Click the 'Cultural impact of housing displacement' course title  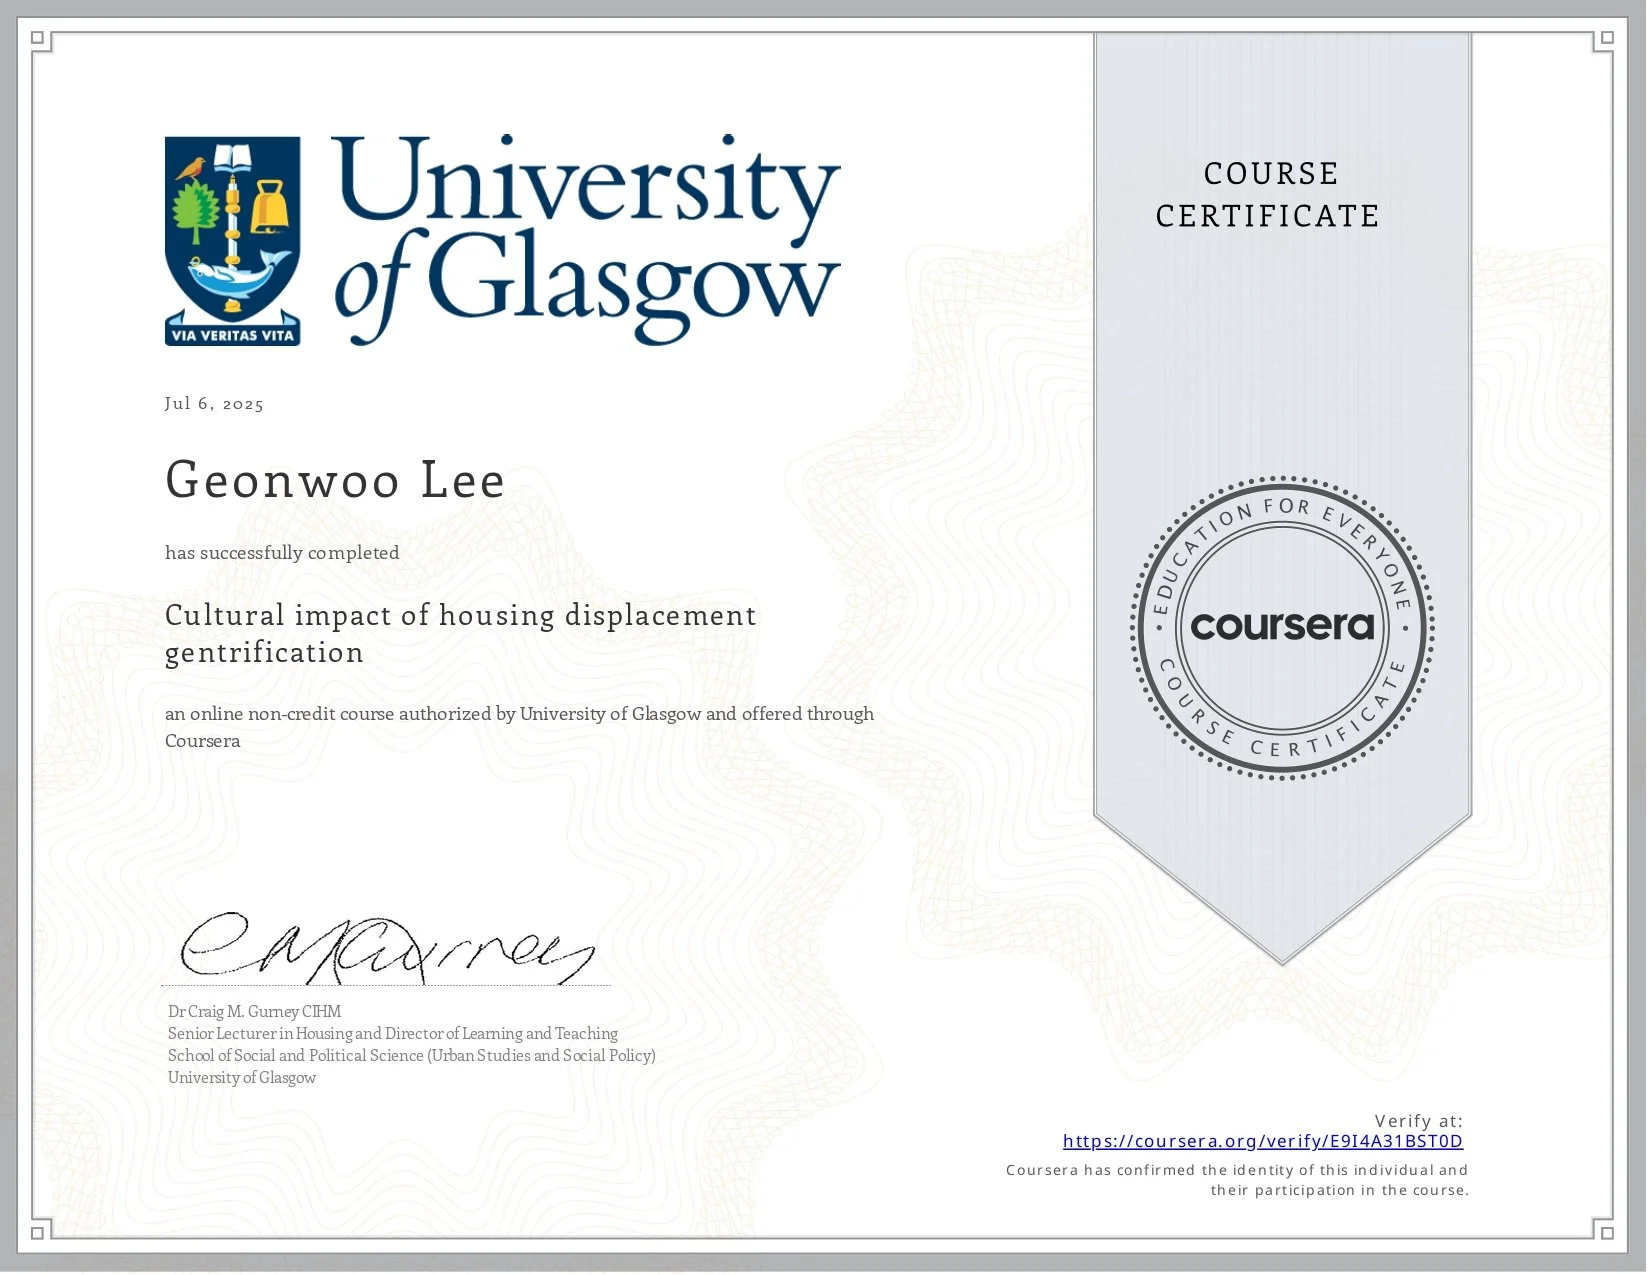coord(460,633)
